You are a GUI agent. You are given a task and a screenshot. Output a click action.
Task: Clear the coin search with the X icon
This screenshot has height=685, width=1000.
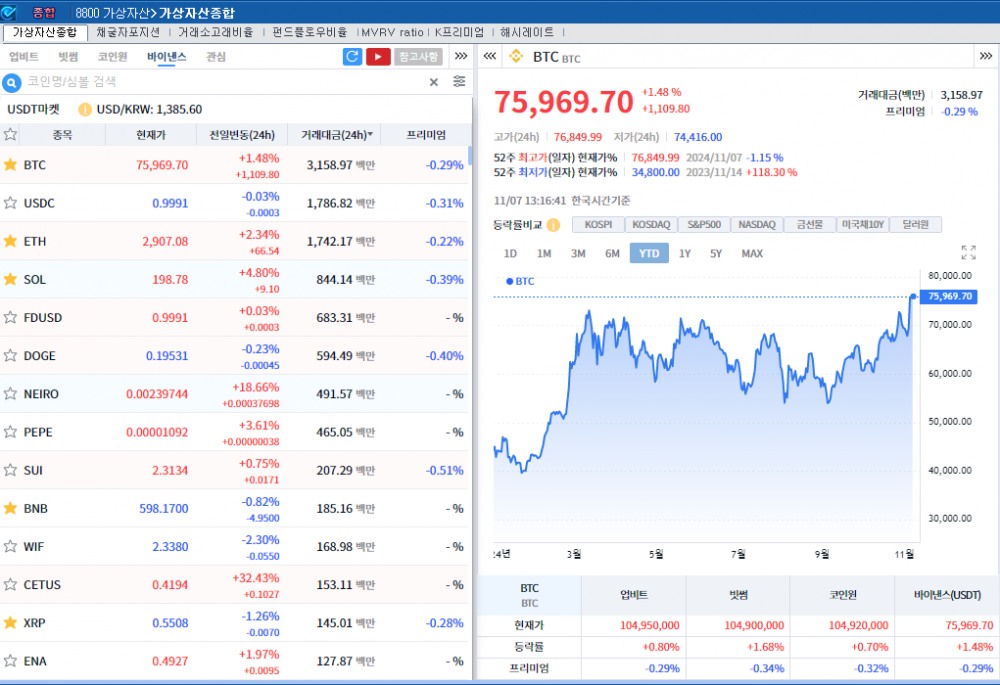pyautogui.click(x=432, y=81)
